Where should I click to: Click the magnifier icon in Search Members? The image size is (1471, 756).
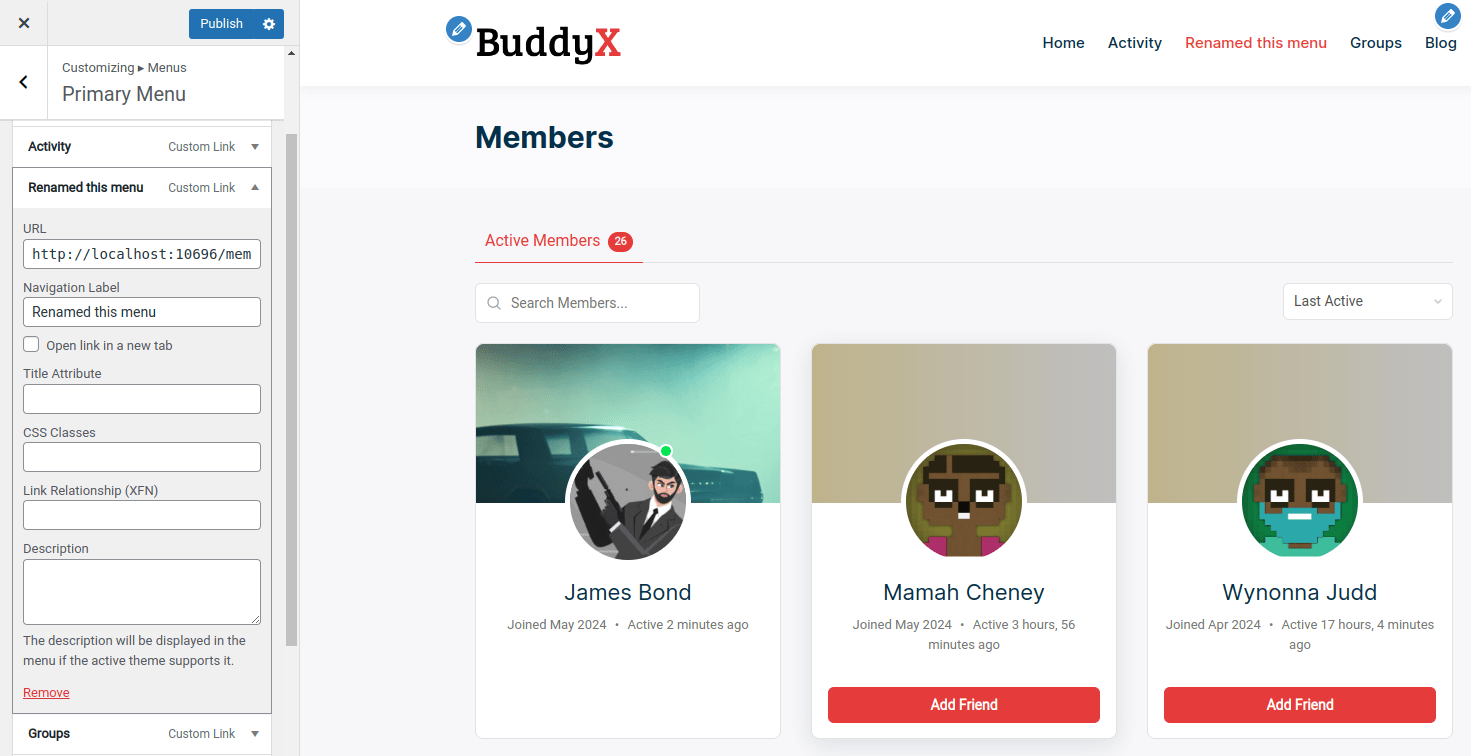click(494, 303)
